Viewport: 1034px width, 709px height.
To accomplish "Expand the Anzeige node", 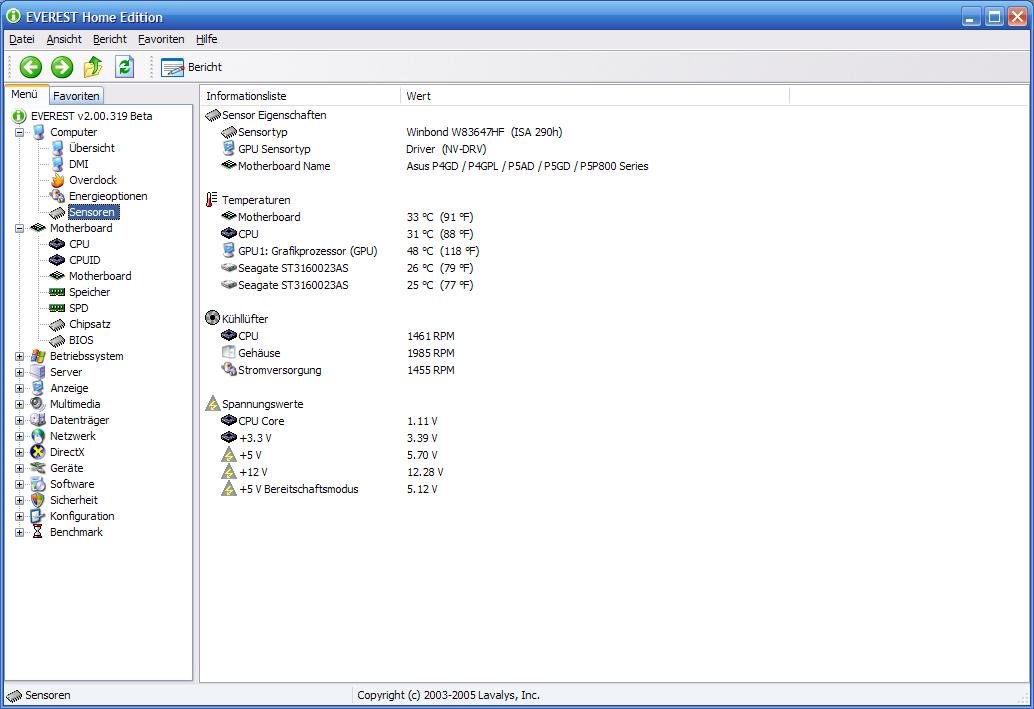I will point(19,388).
